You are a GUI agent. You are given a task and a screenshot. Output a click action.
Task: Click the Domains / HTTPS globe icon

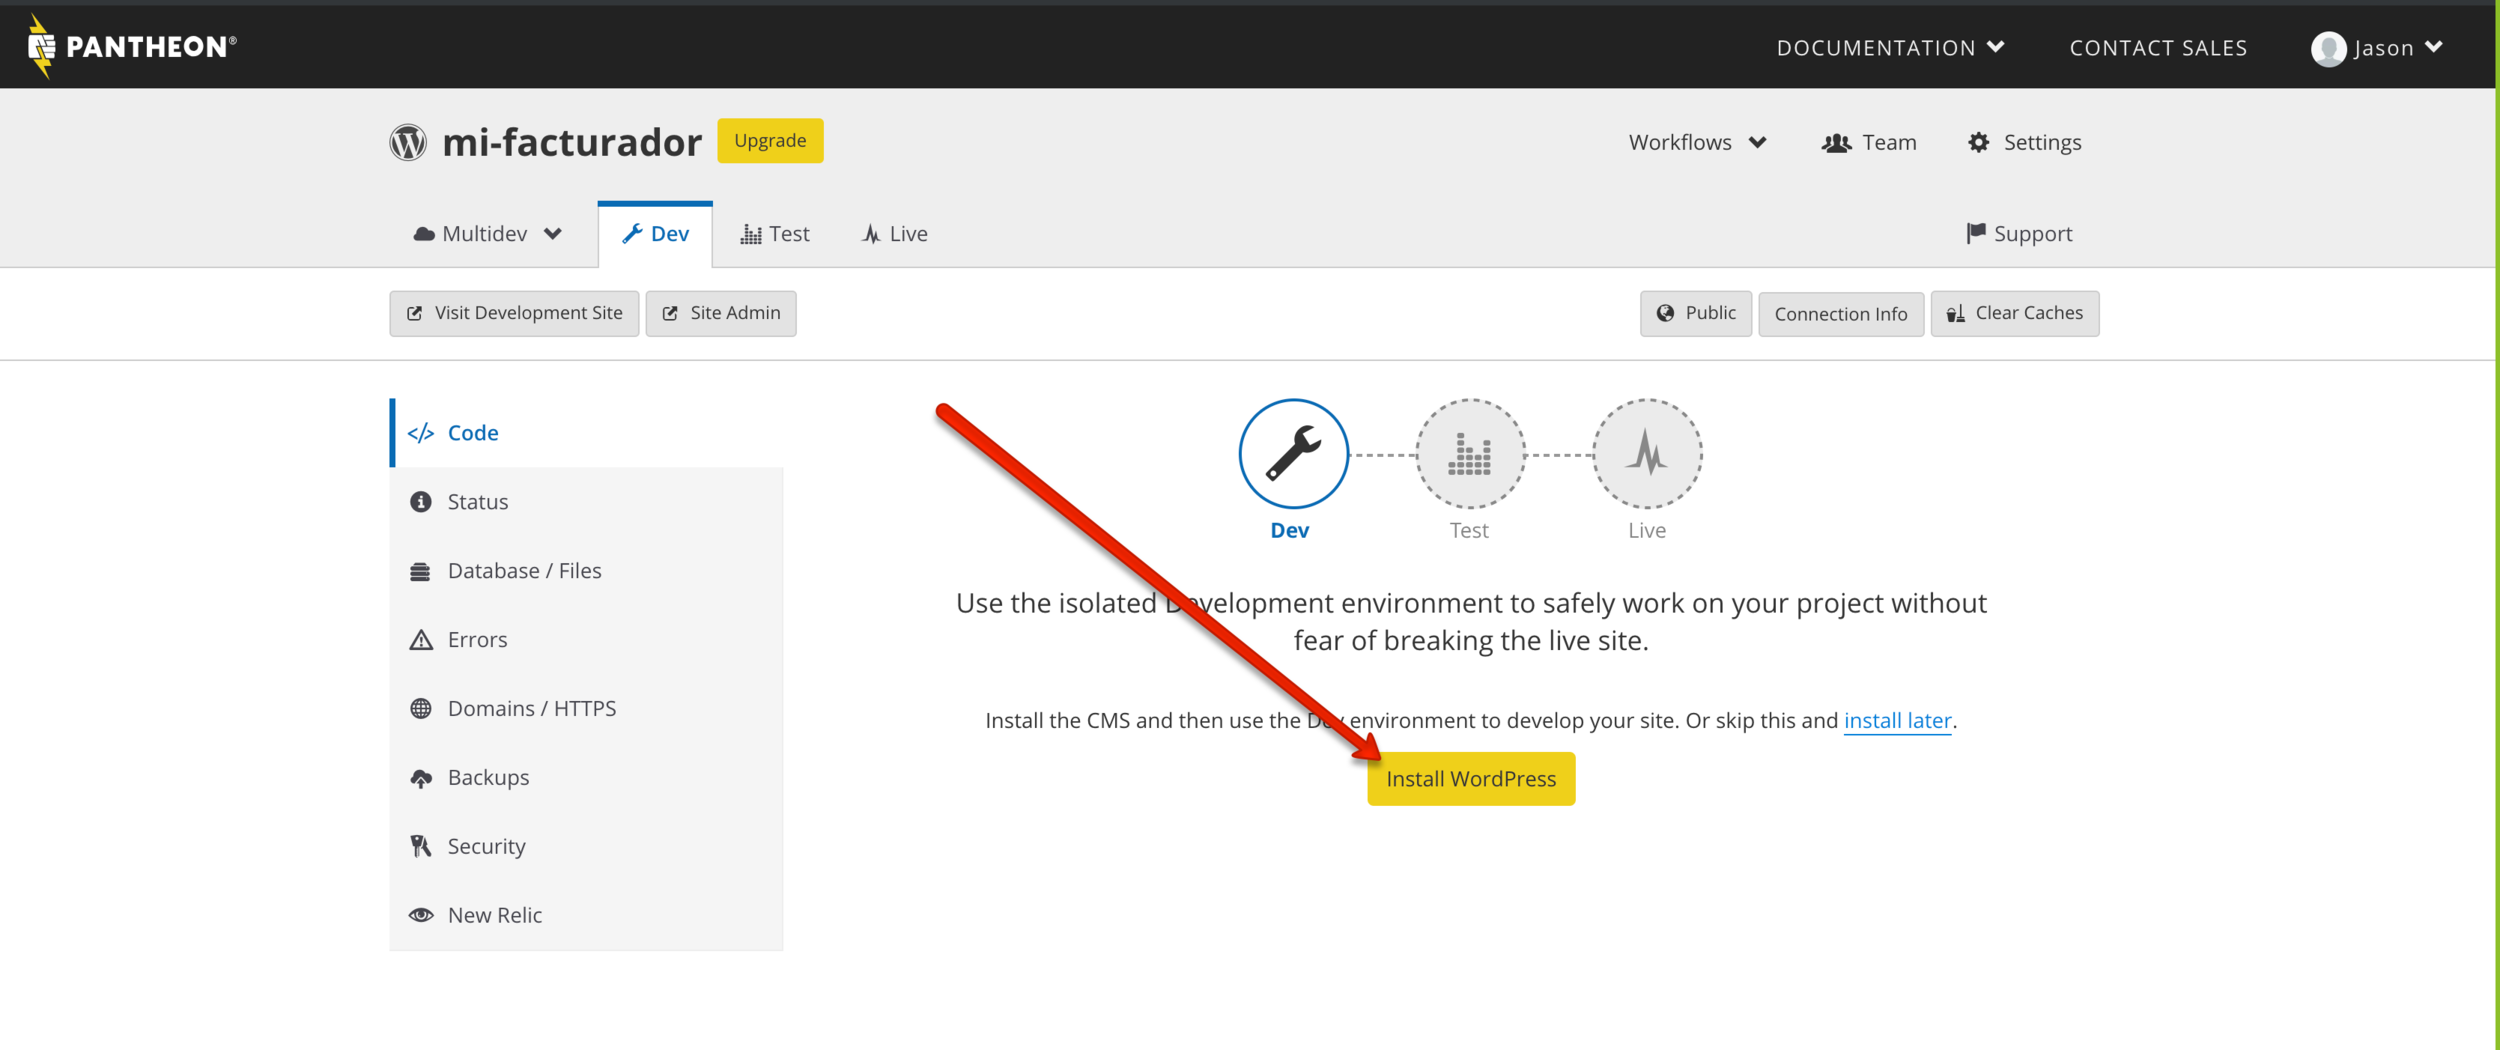[x=421, y=709]
